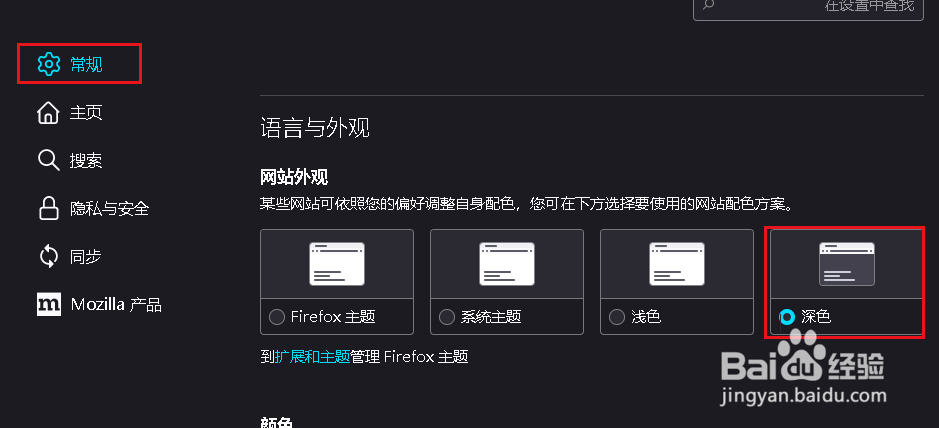
Task: Click the General gear icon
Action: [49, 64]
